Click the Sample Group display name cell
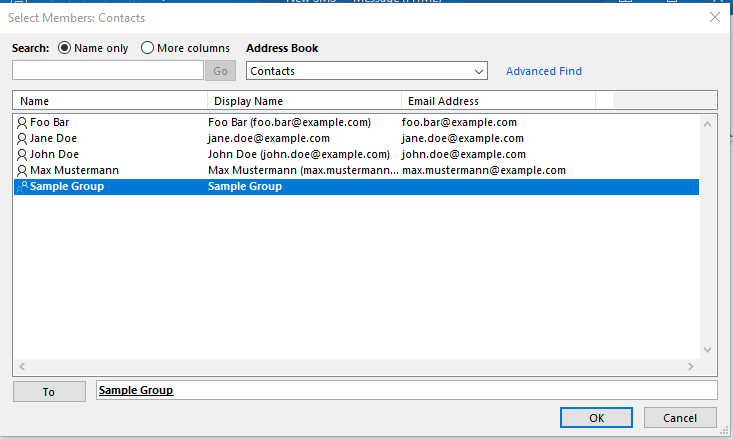This screenshot has width=733, height=439. pyautogui.click(x=245, y=187)
